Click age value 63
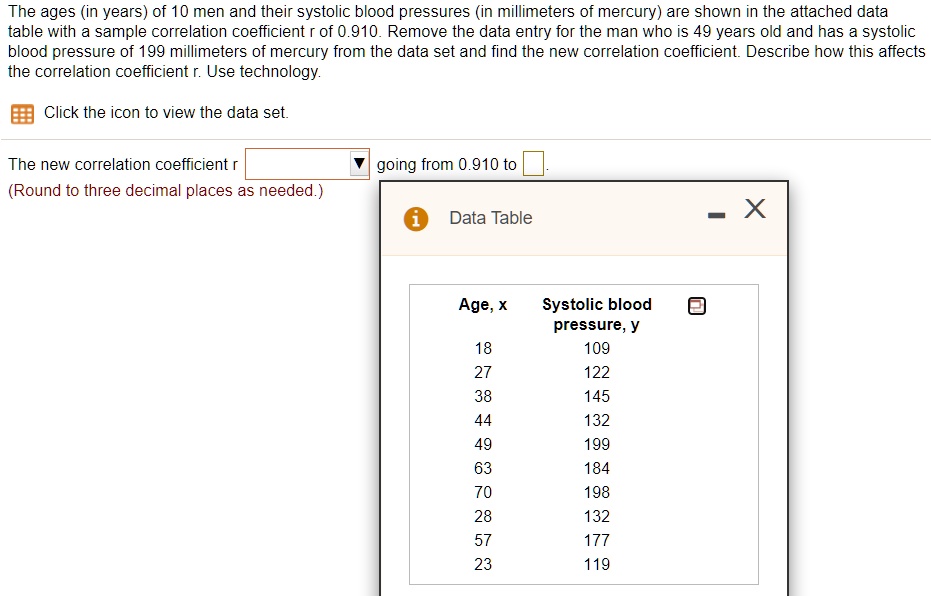Viewport: 931px width, 596px height. point(483,468)
